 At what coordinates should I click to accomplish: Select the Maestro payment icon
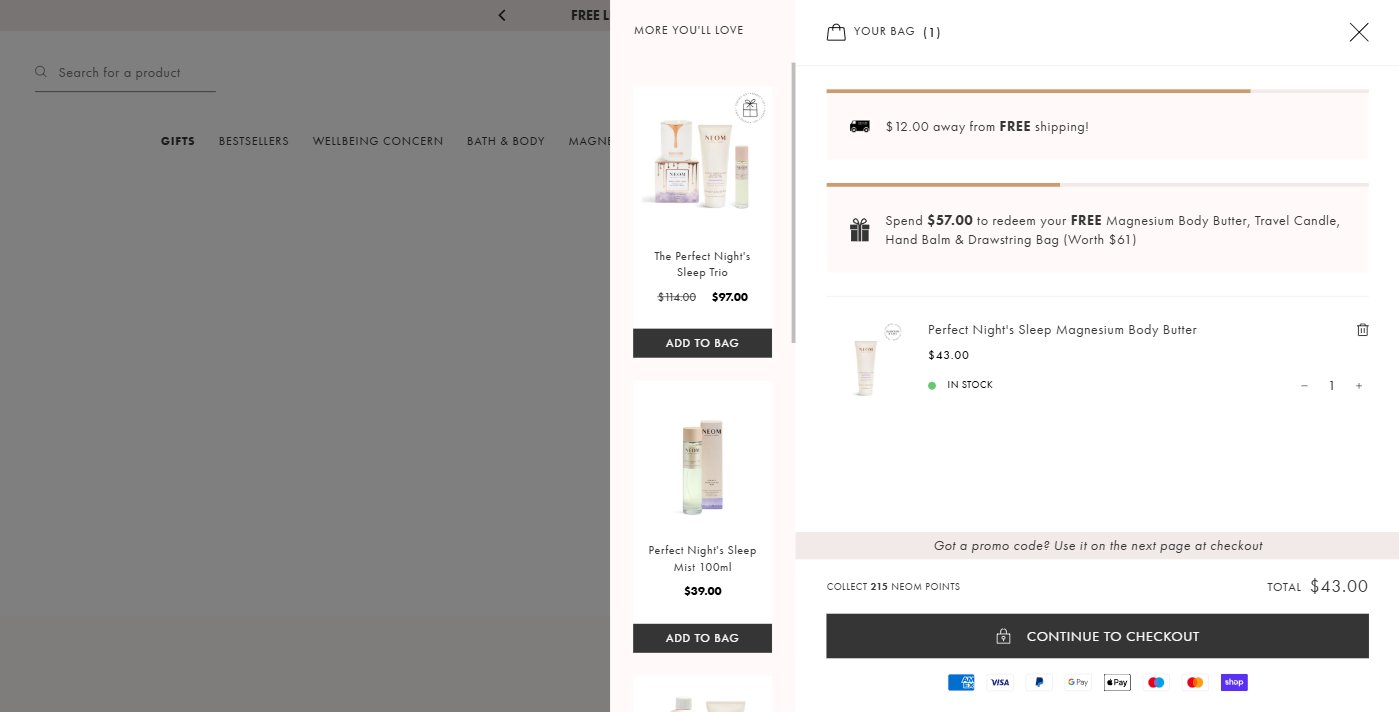(1156, 682)
